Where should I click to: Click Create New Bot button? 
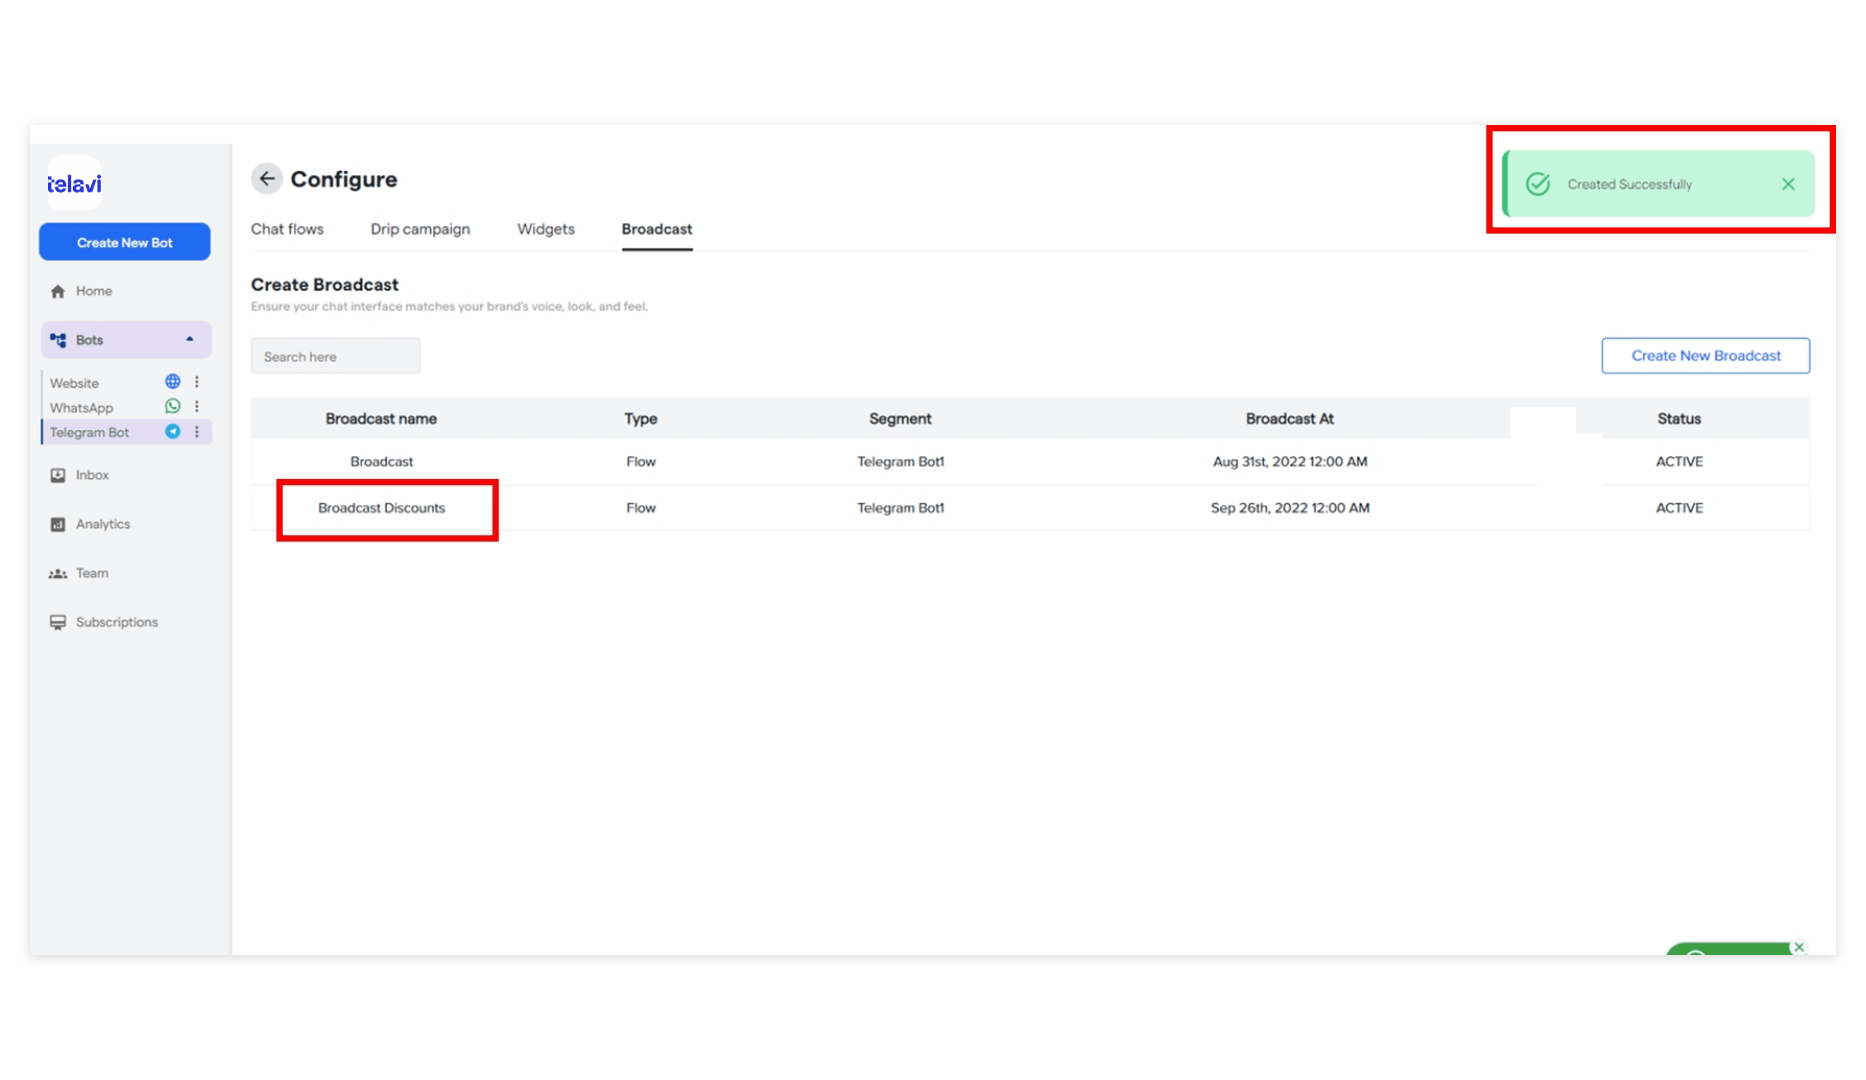pyautogui.click(x=125, y=242)
